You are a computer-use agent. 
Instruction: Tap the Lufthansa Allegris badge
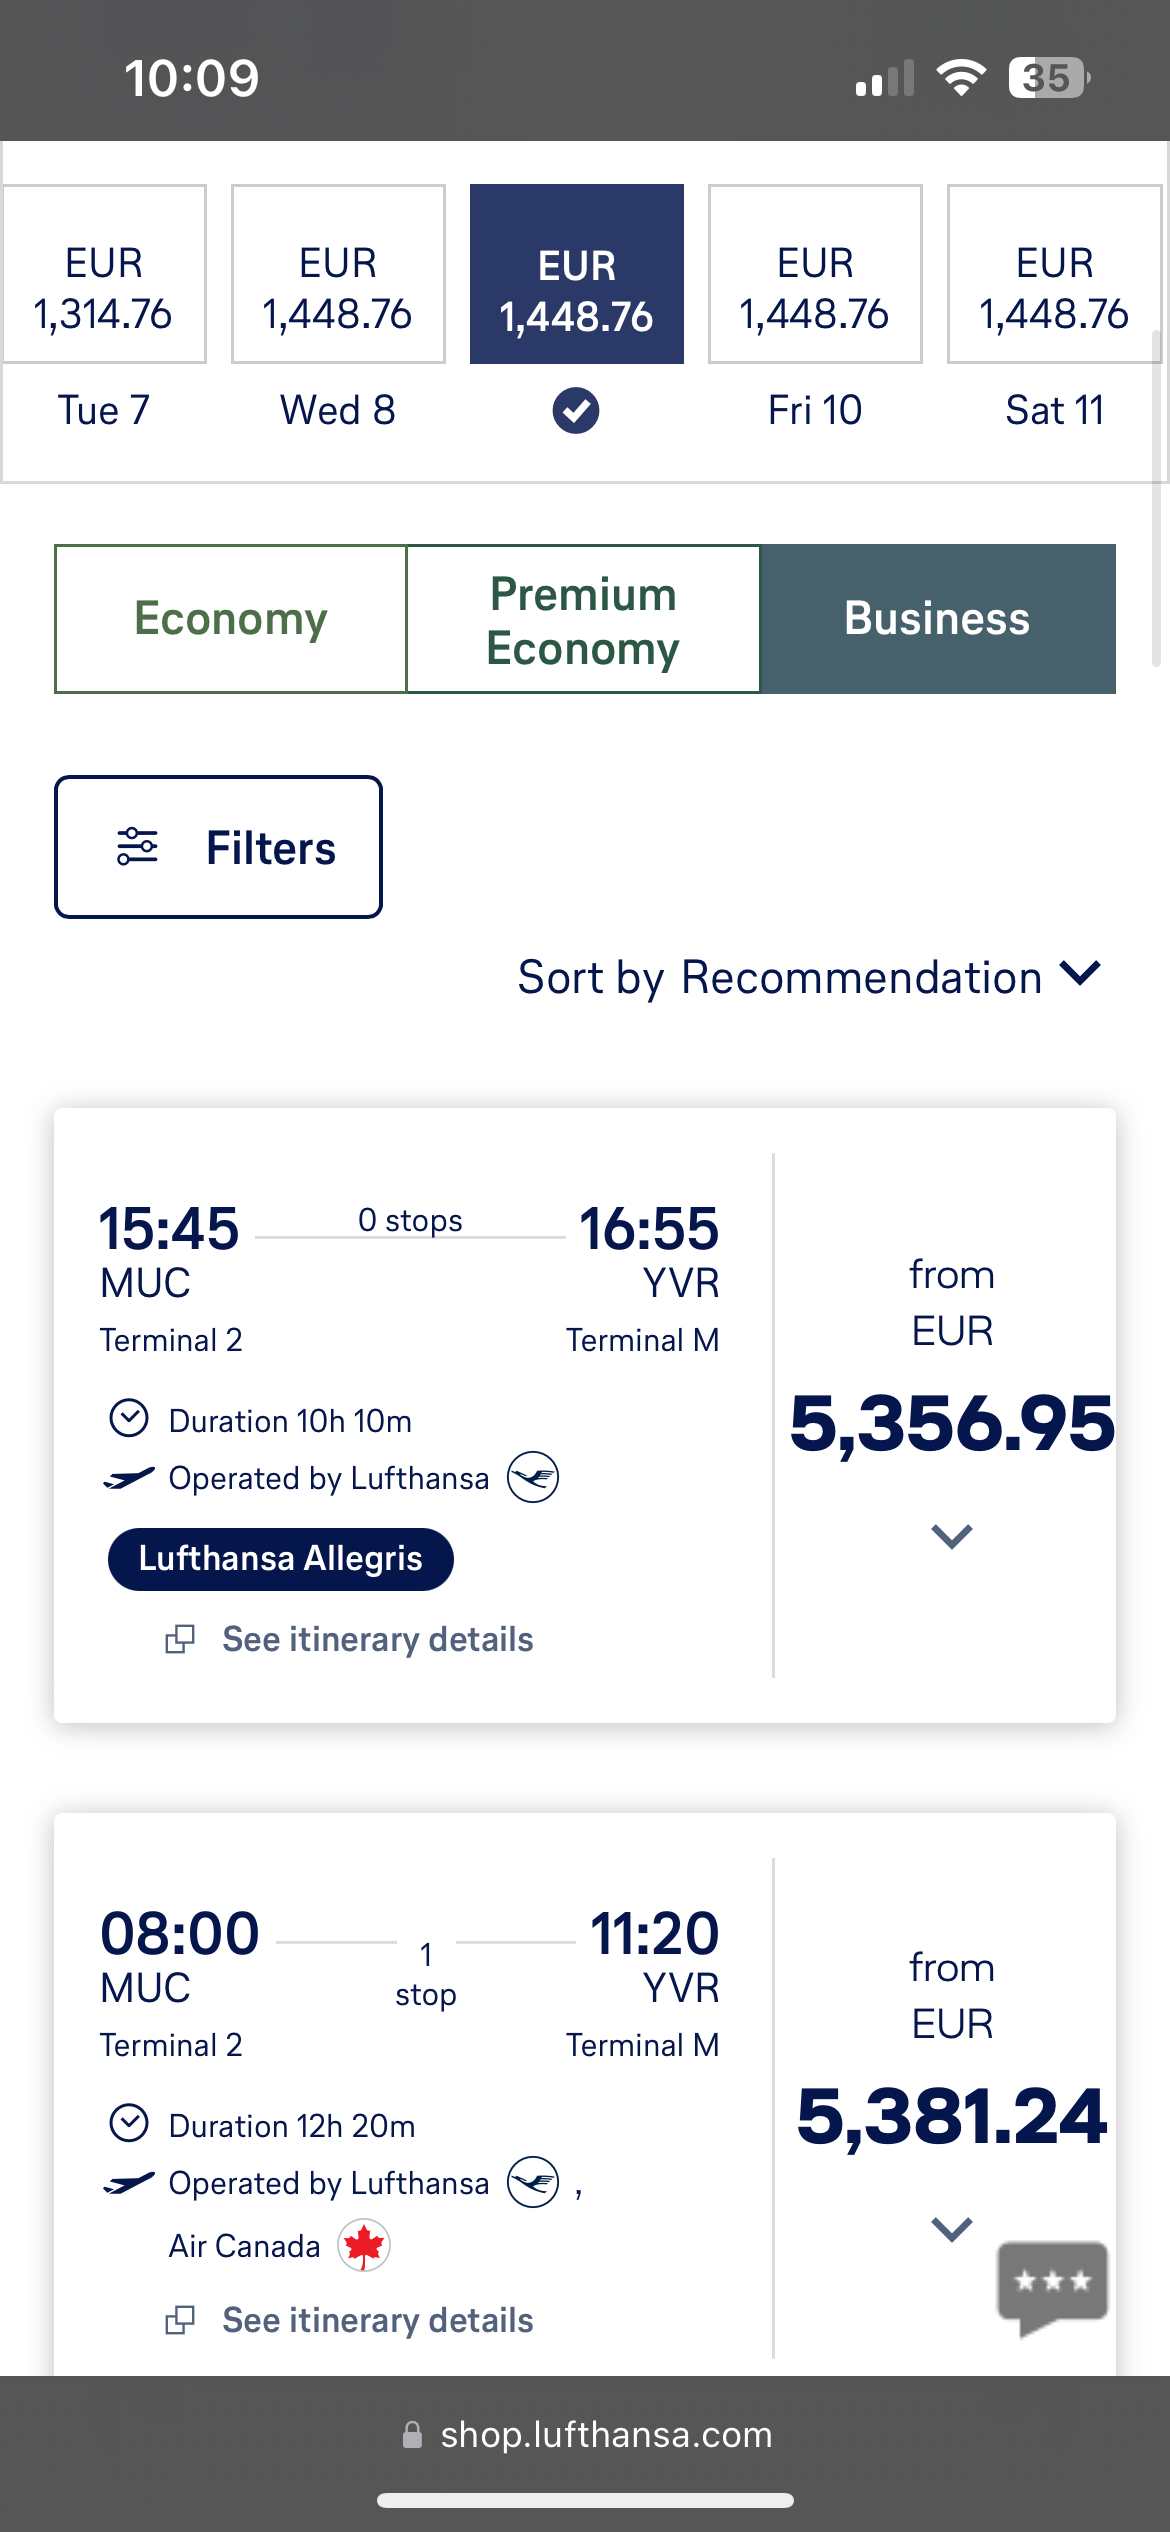pyautogui.click(x=280, y=1559)
